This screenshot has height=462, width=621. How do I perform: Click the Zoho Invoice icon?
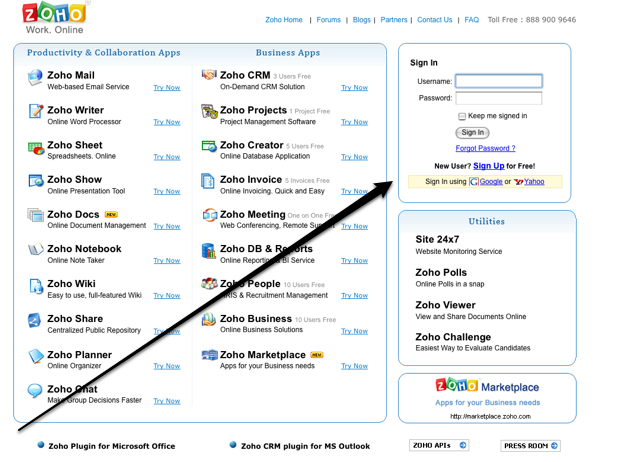(x=208, y=181)
